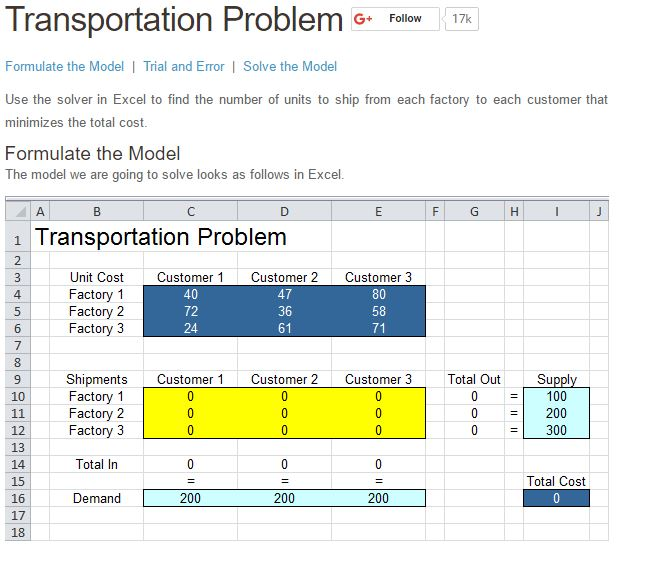The height and width of the screenshot is (578, 645).
Task: Click the unit cost cell showing 47
Action: point(284,295)
